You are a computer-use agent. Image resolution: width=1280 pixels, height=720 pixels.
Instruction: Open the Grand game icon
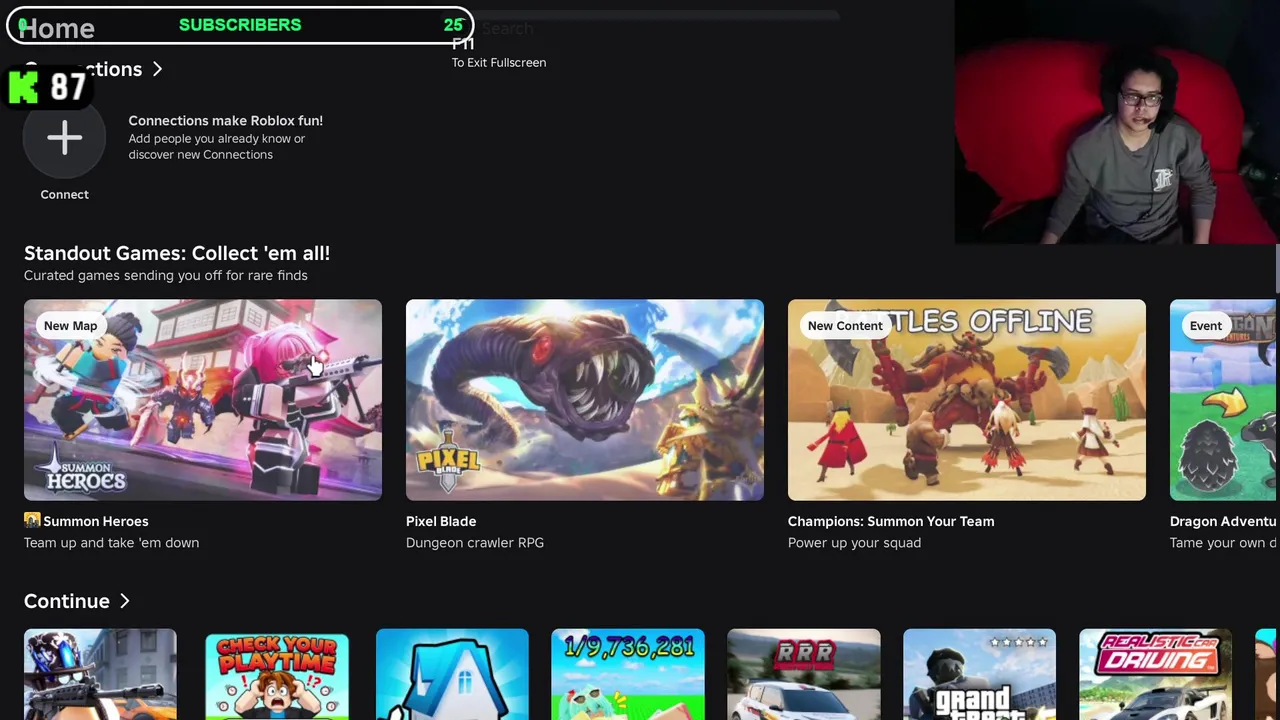pos(979,675)
